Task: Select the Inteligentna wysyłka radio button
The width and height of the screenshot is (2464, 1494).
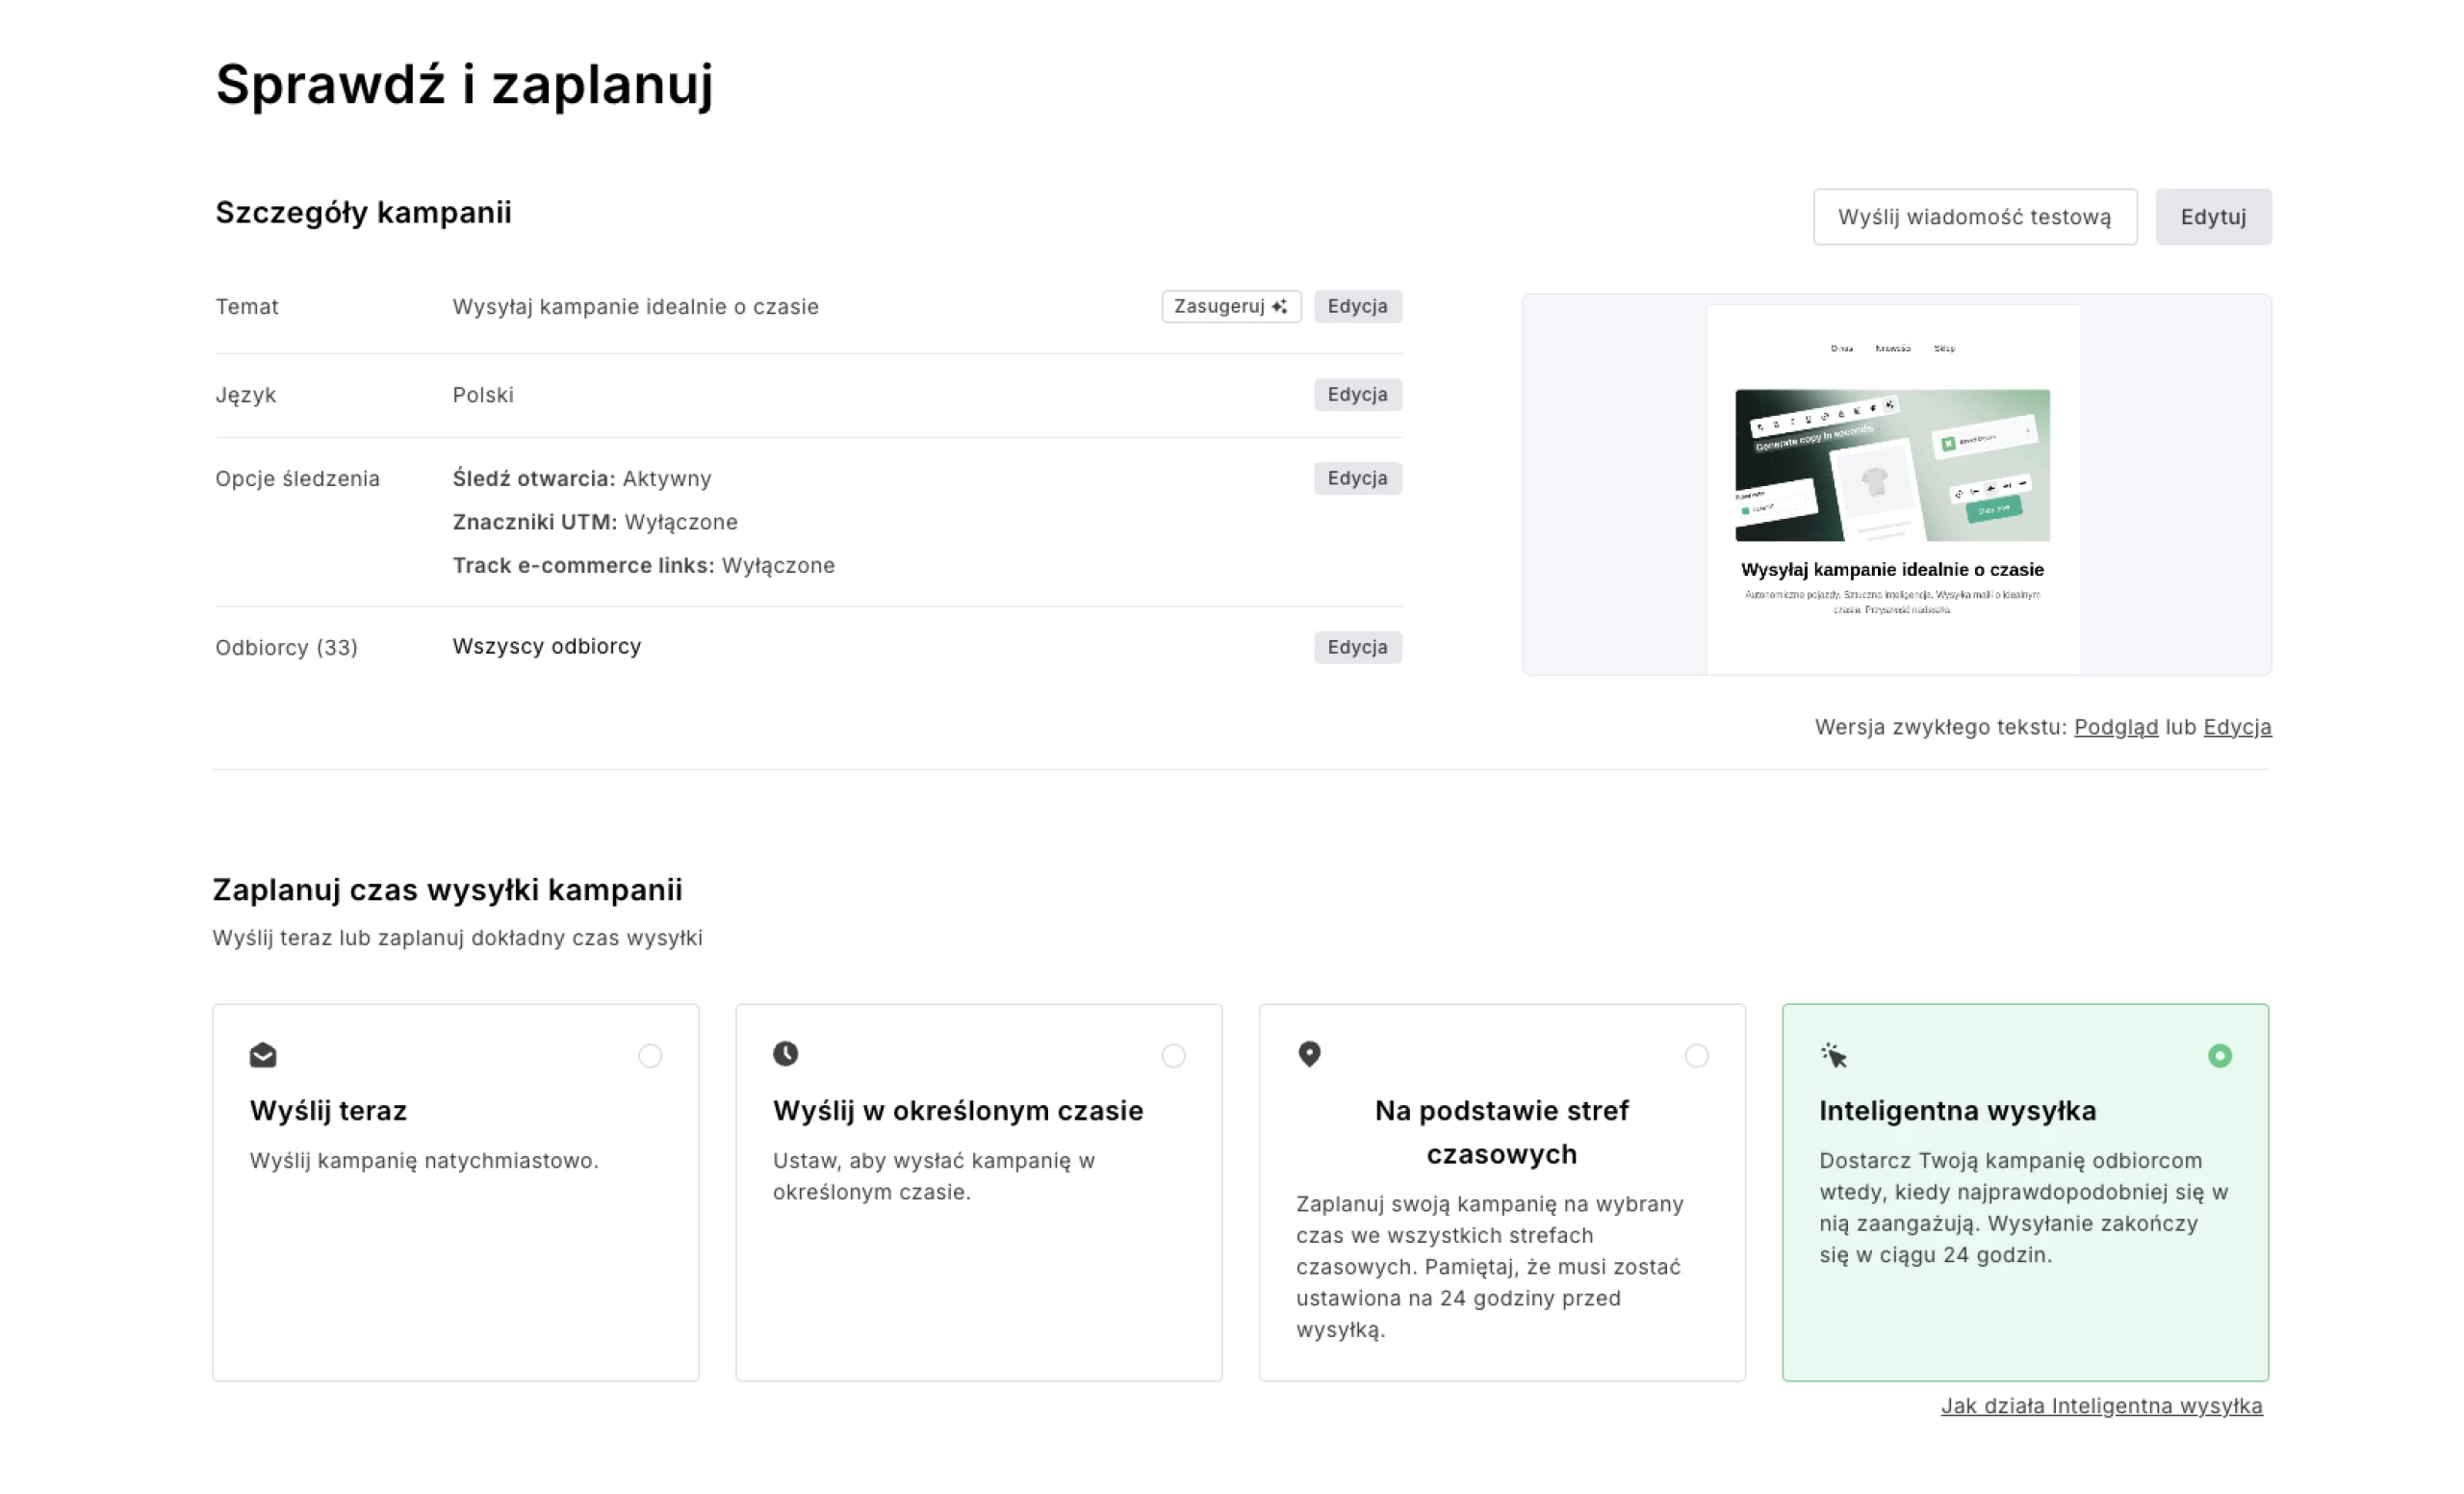Action: [2219, 1056]
